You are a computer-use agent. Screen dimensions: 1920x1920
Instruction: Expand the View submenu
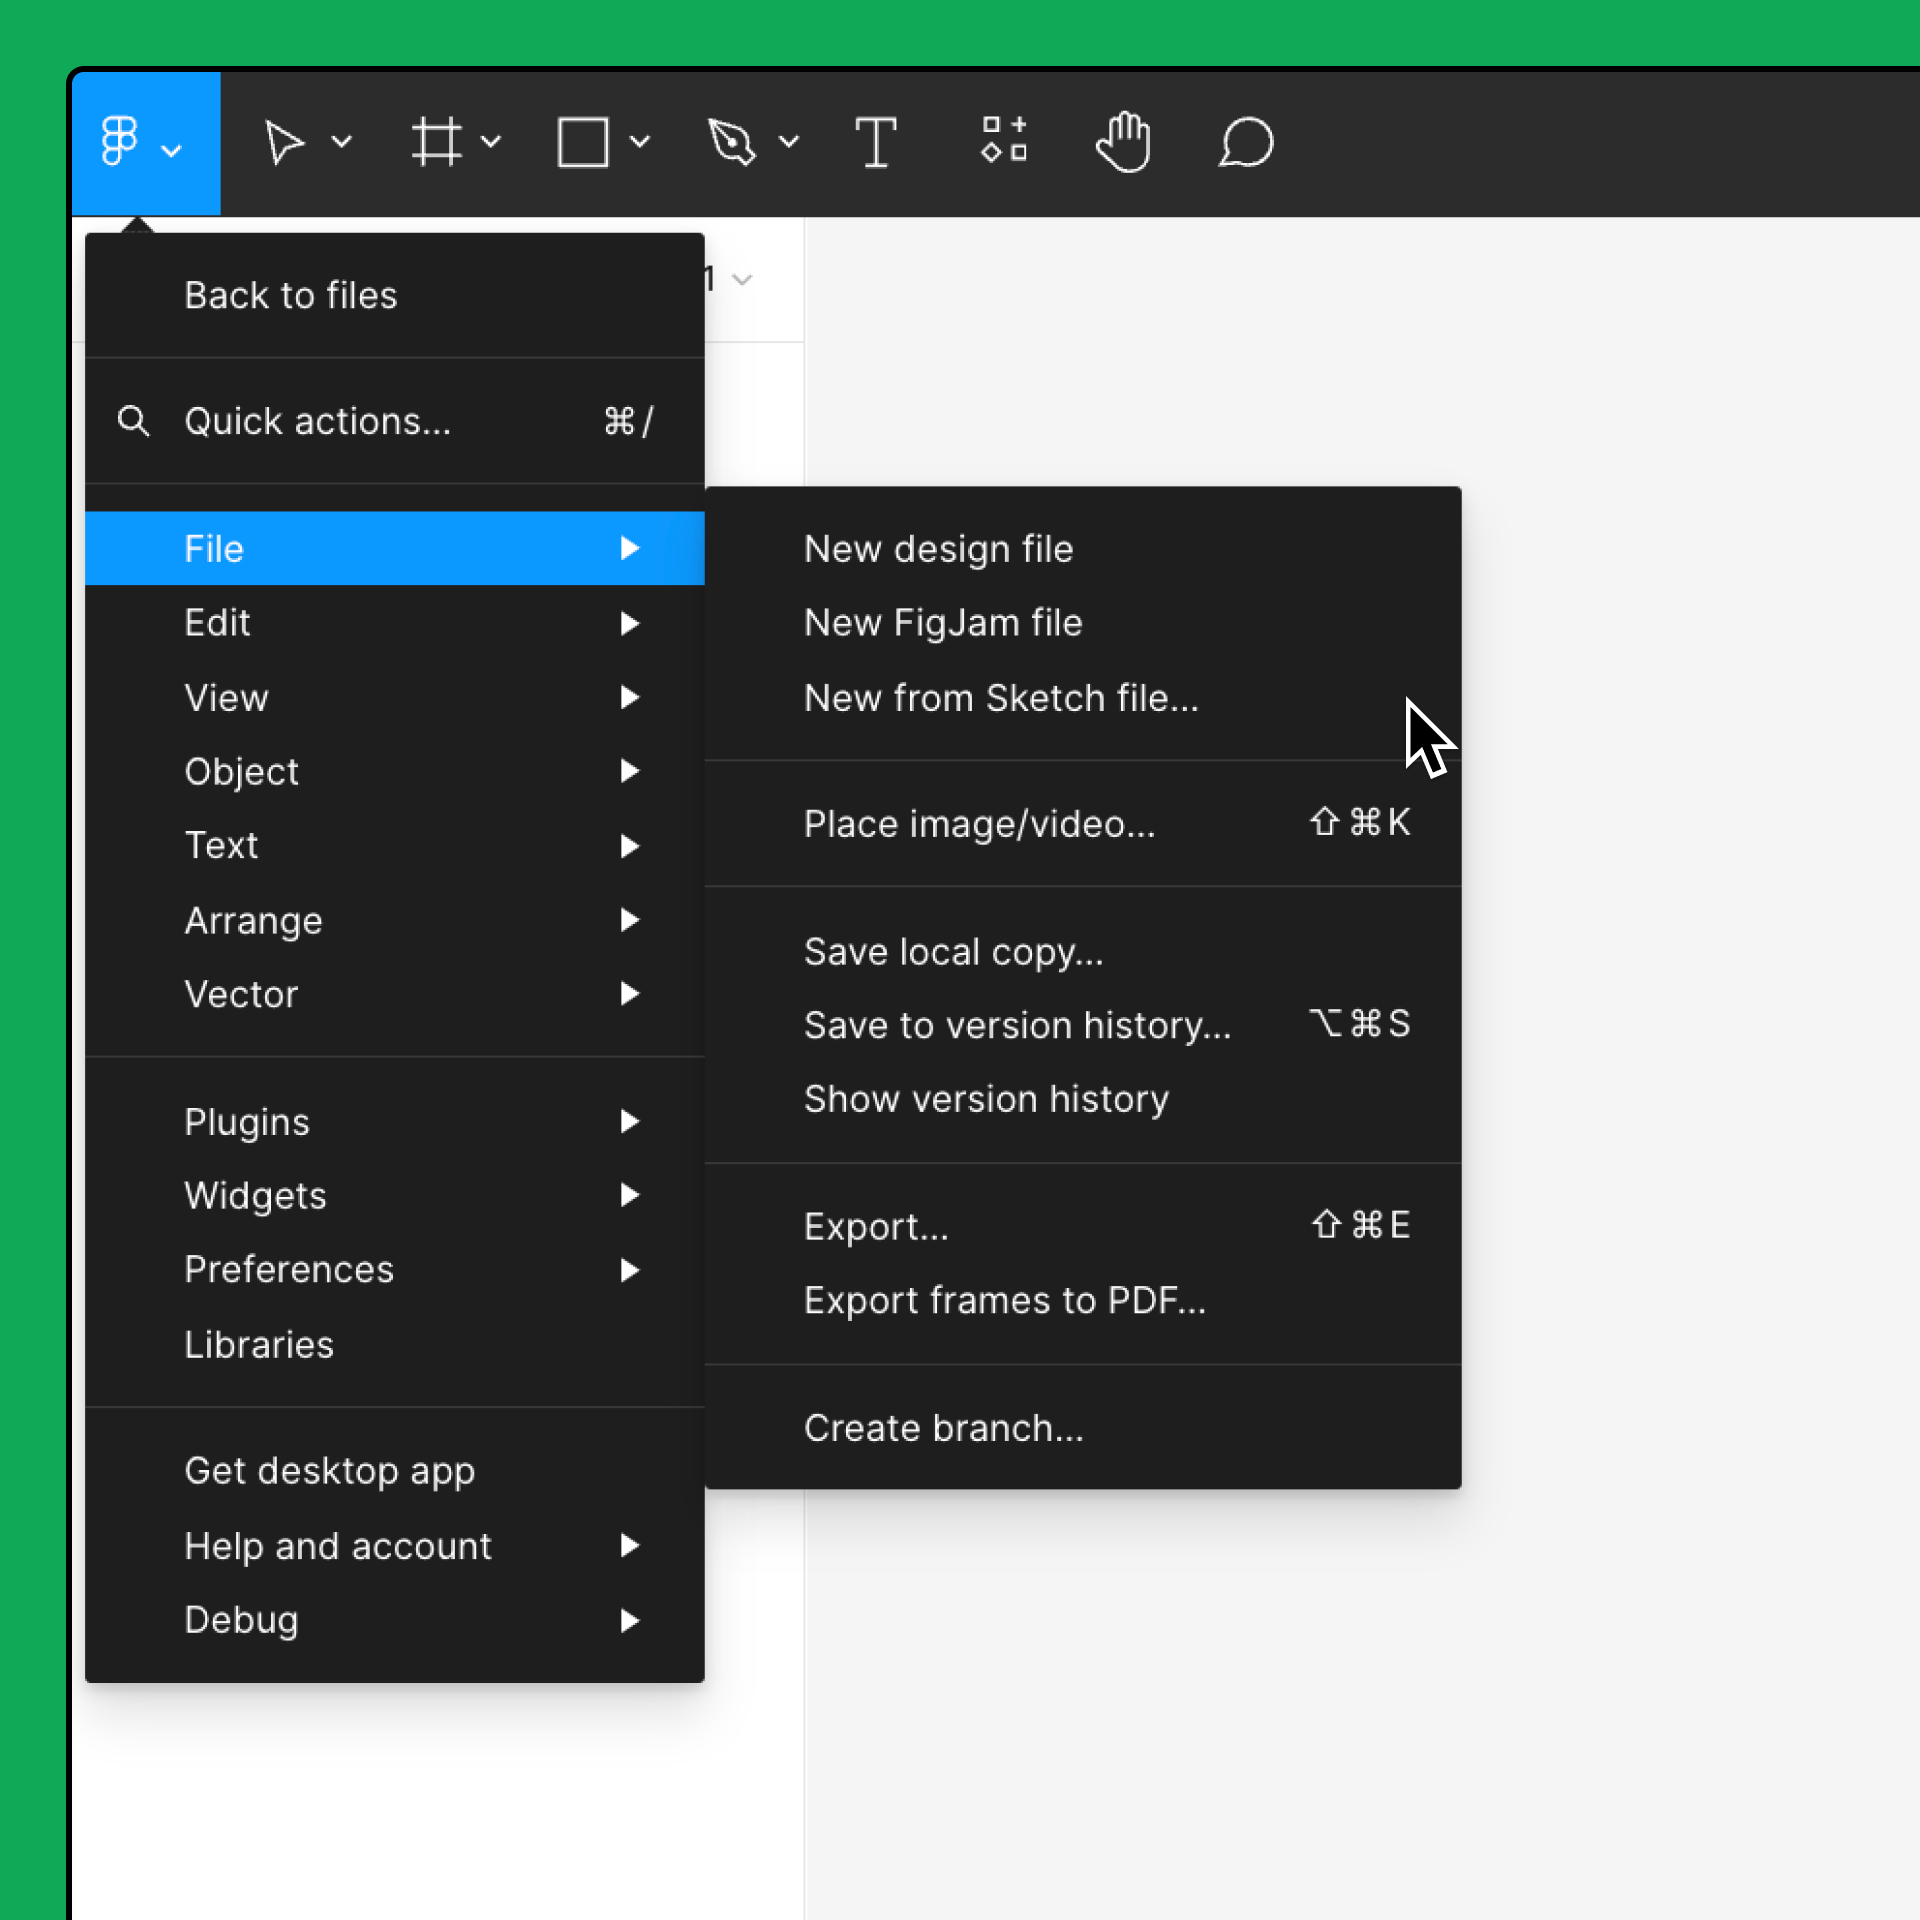coord(395,697)
